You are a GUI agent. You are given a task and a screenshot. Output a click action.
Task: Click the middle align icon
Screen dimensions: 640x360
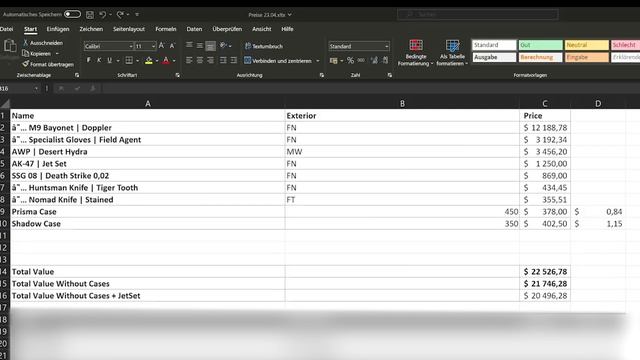200,45
